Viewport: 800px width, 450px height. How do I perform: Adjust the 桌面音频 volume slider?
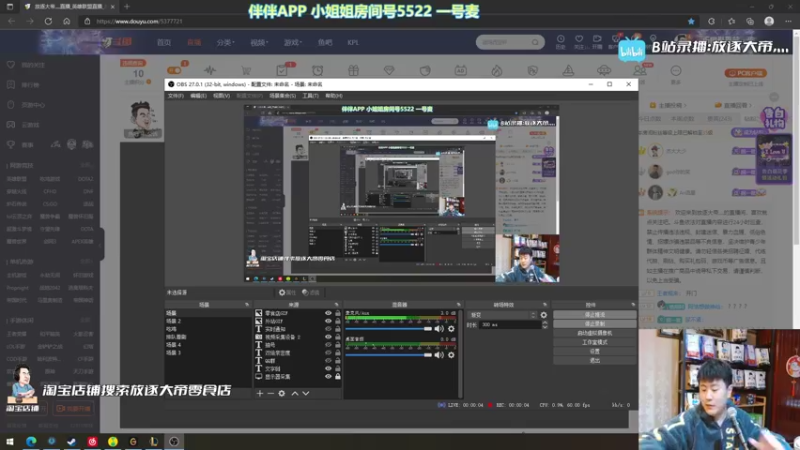point(389,355)
